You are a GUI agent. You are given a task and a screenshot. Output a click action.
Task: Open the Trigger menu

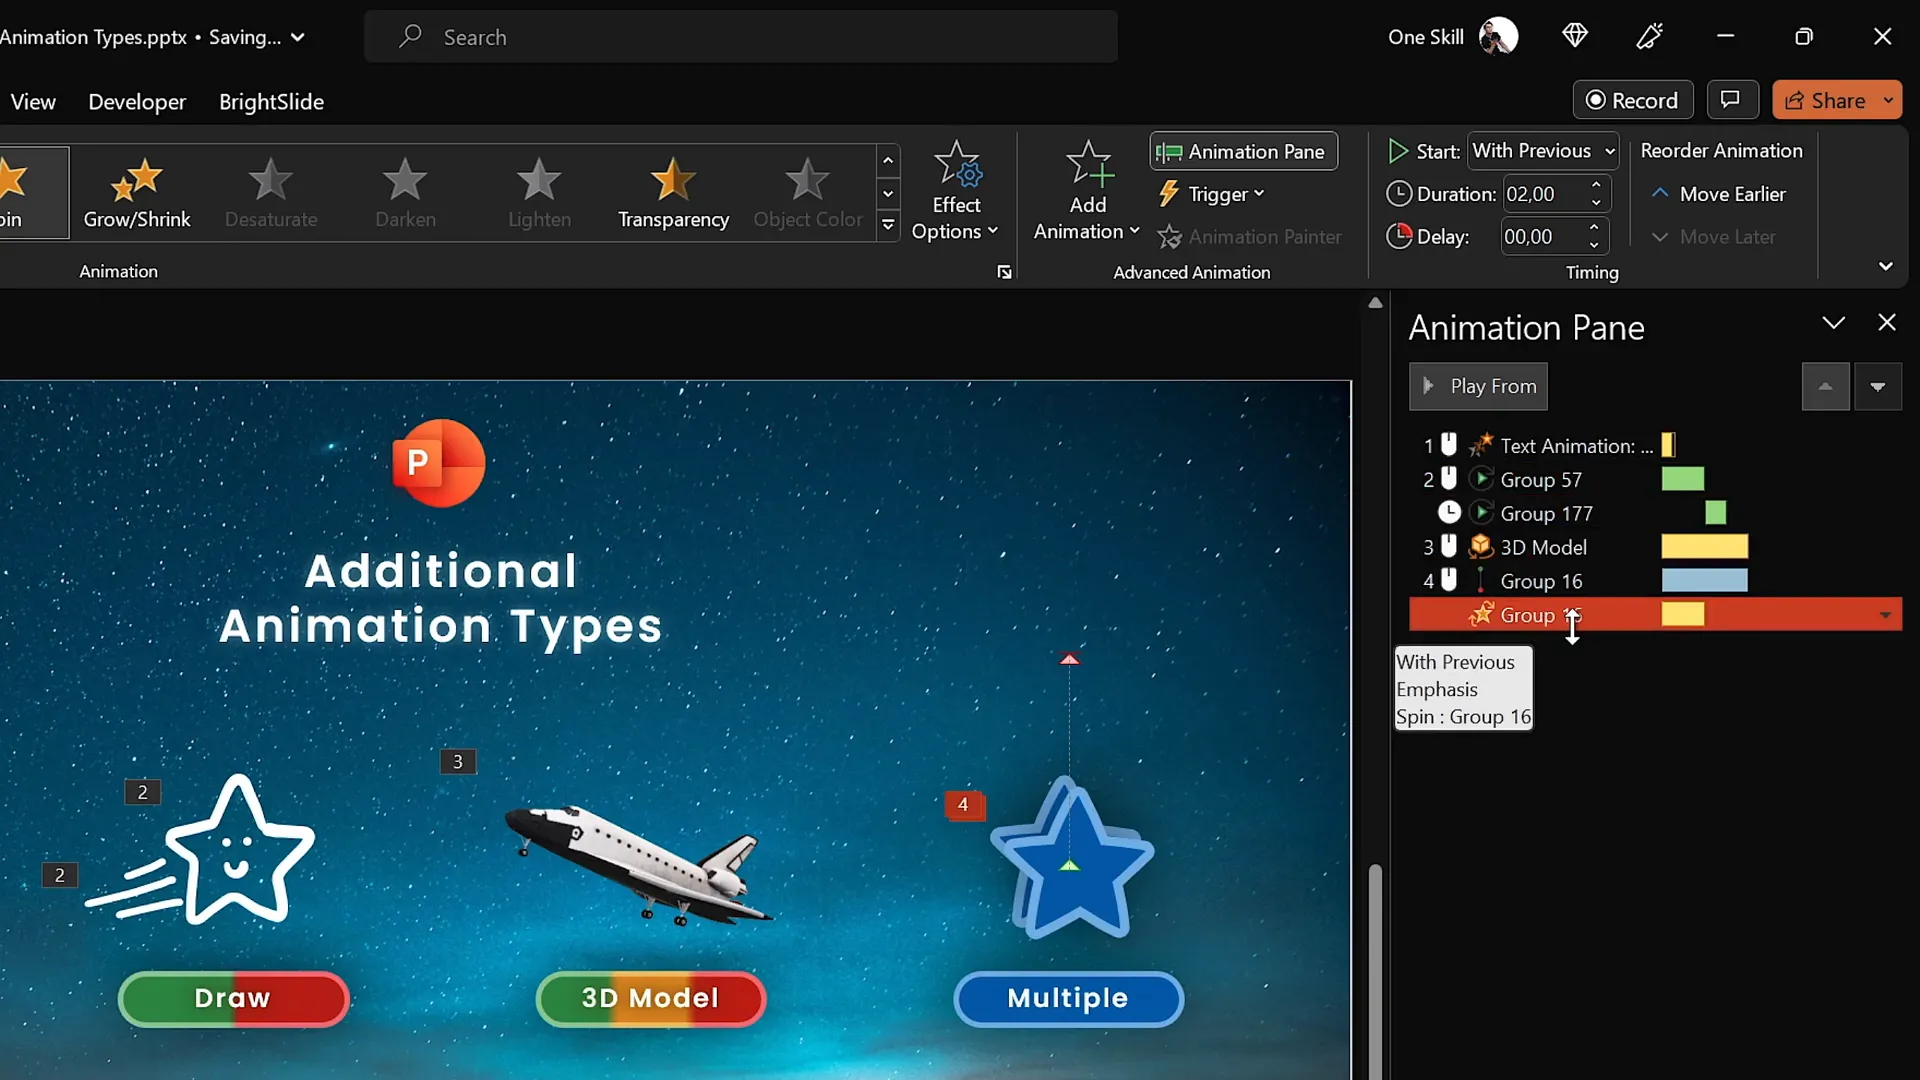(x=1212, y=193)
